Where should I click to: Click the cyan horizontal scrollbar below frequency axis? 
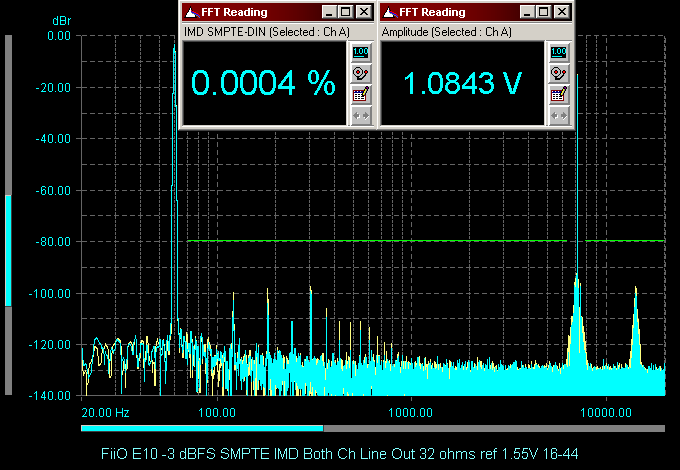(202, 428)
